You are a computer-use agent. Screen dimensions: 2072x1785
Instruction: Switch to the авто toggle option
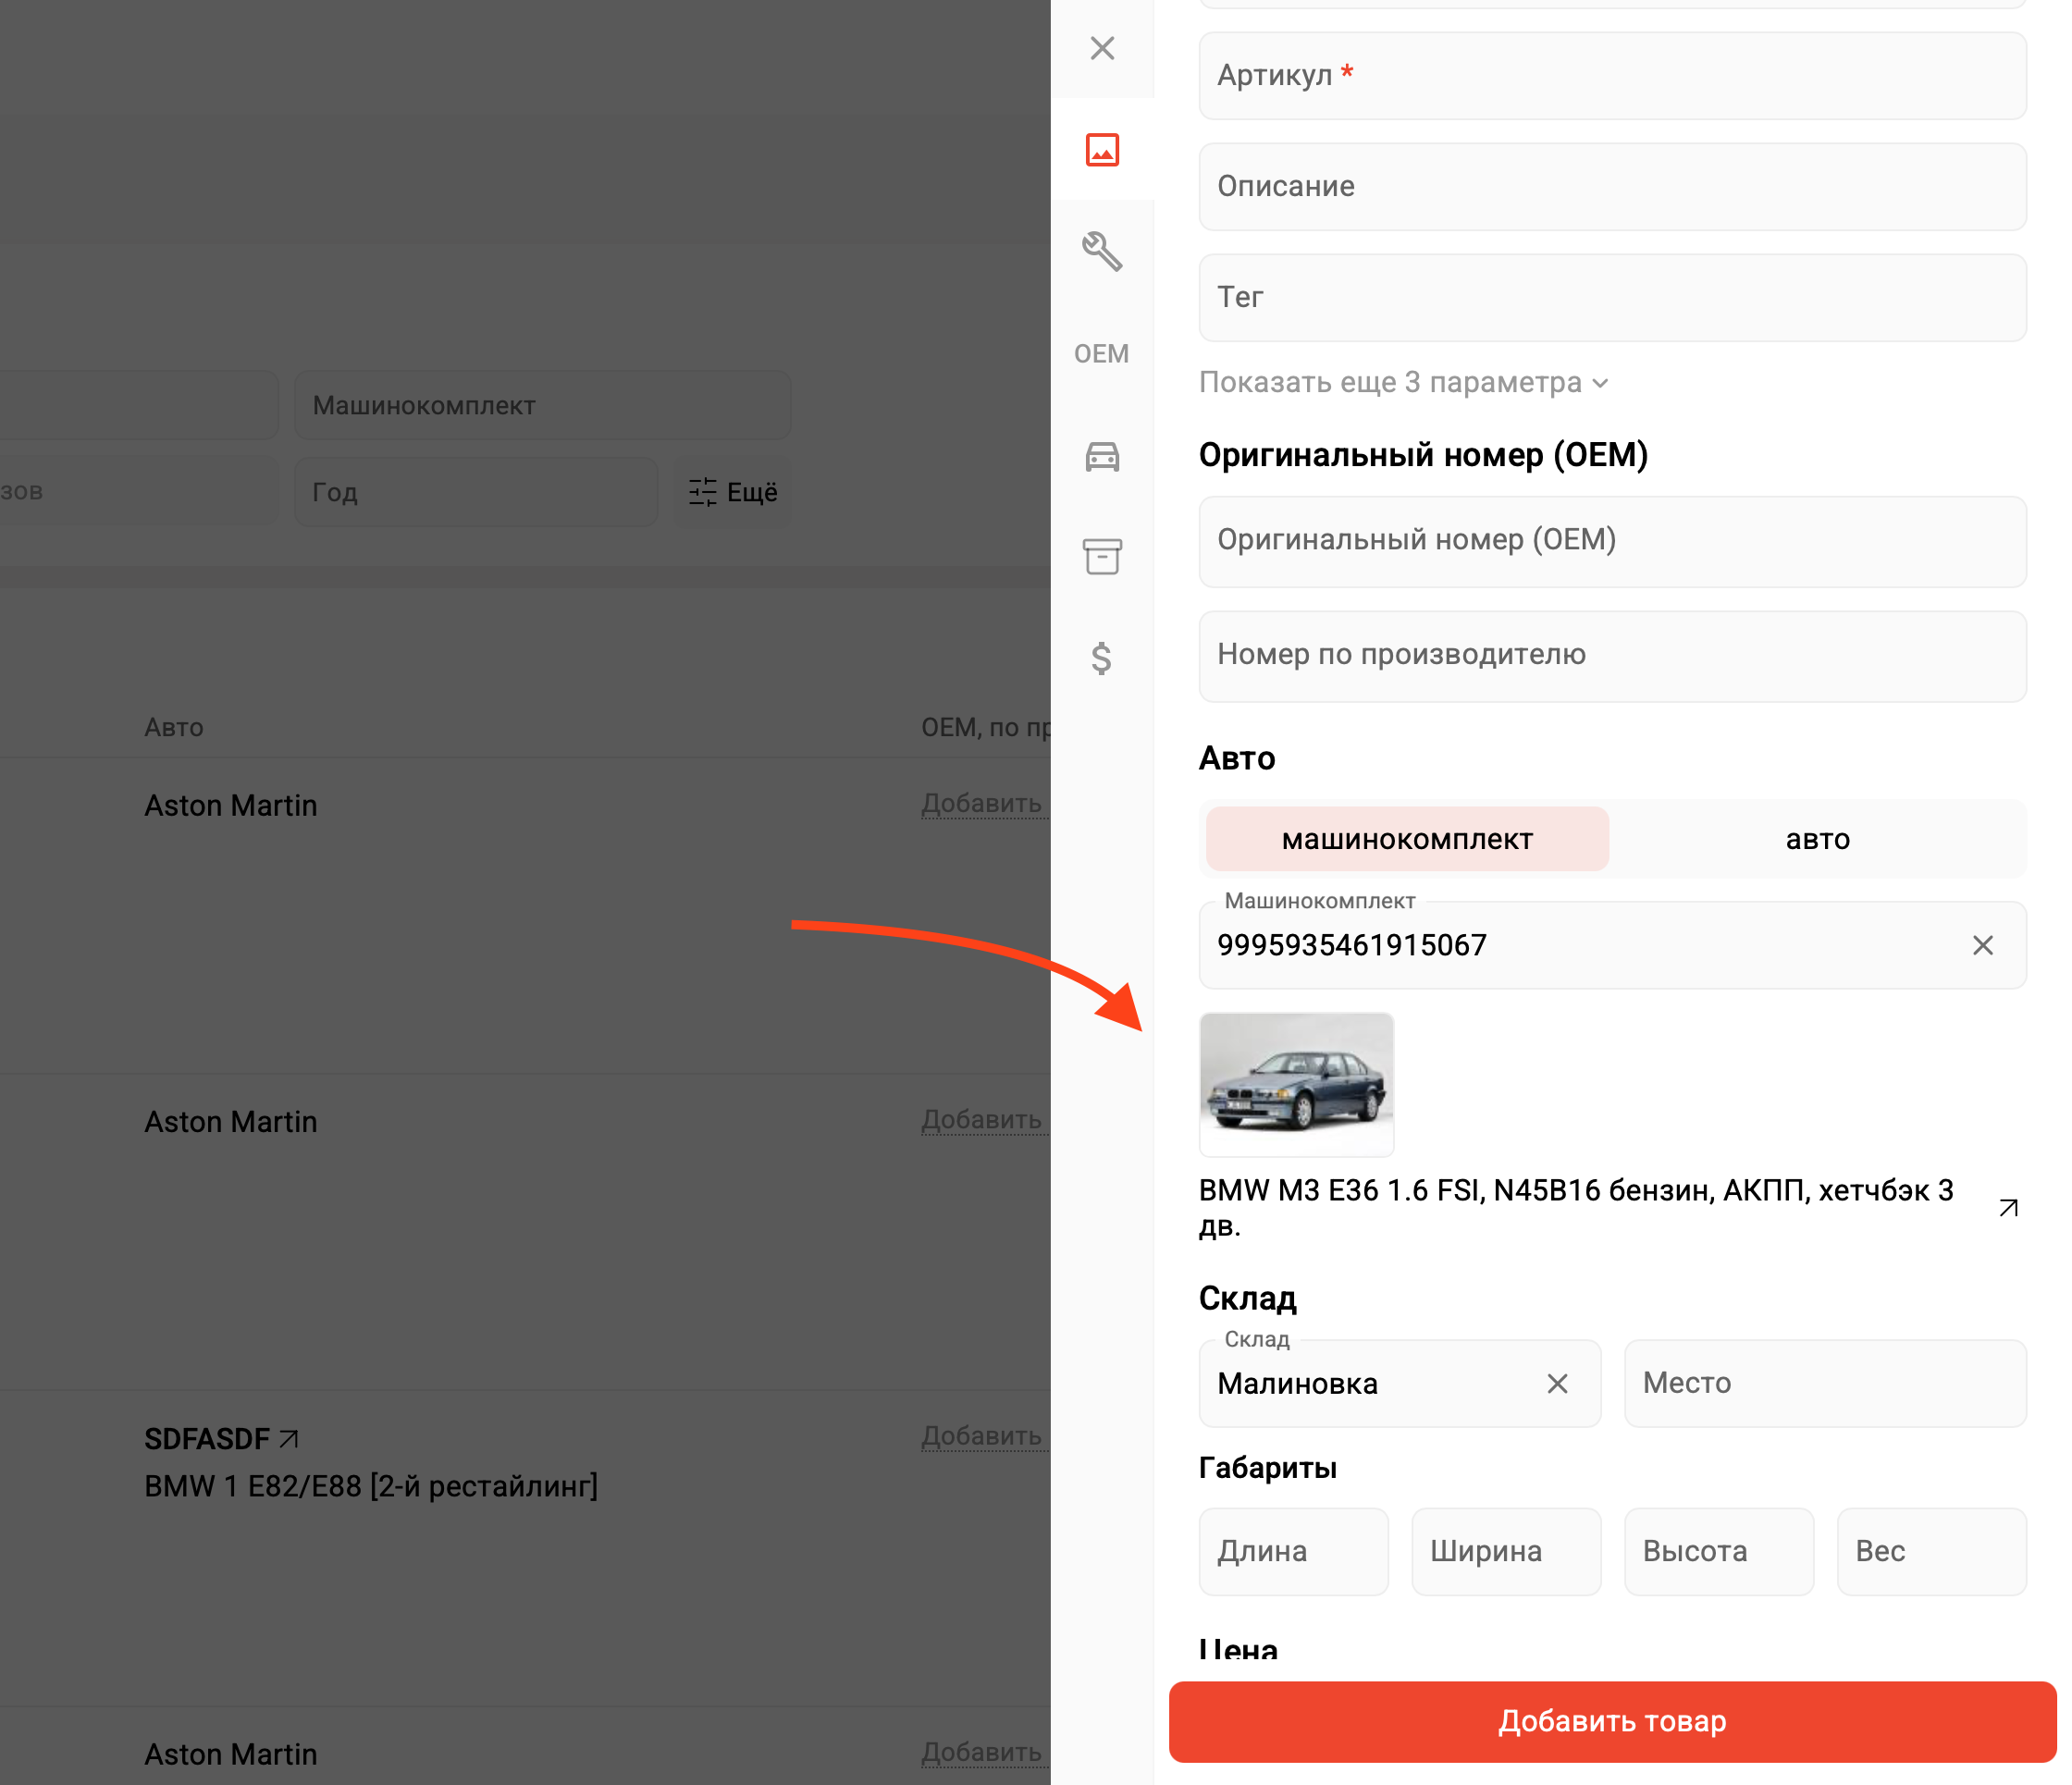[x=1817, y=839]
